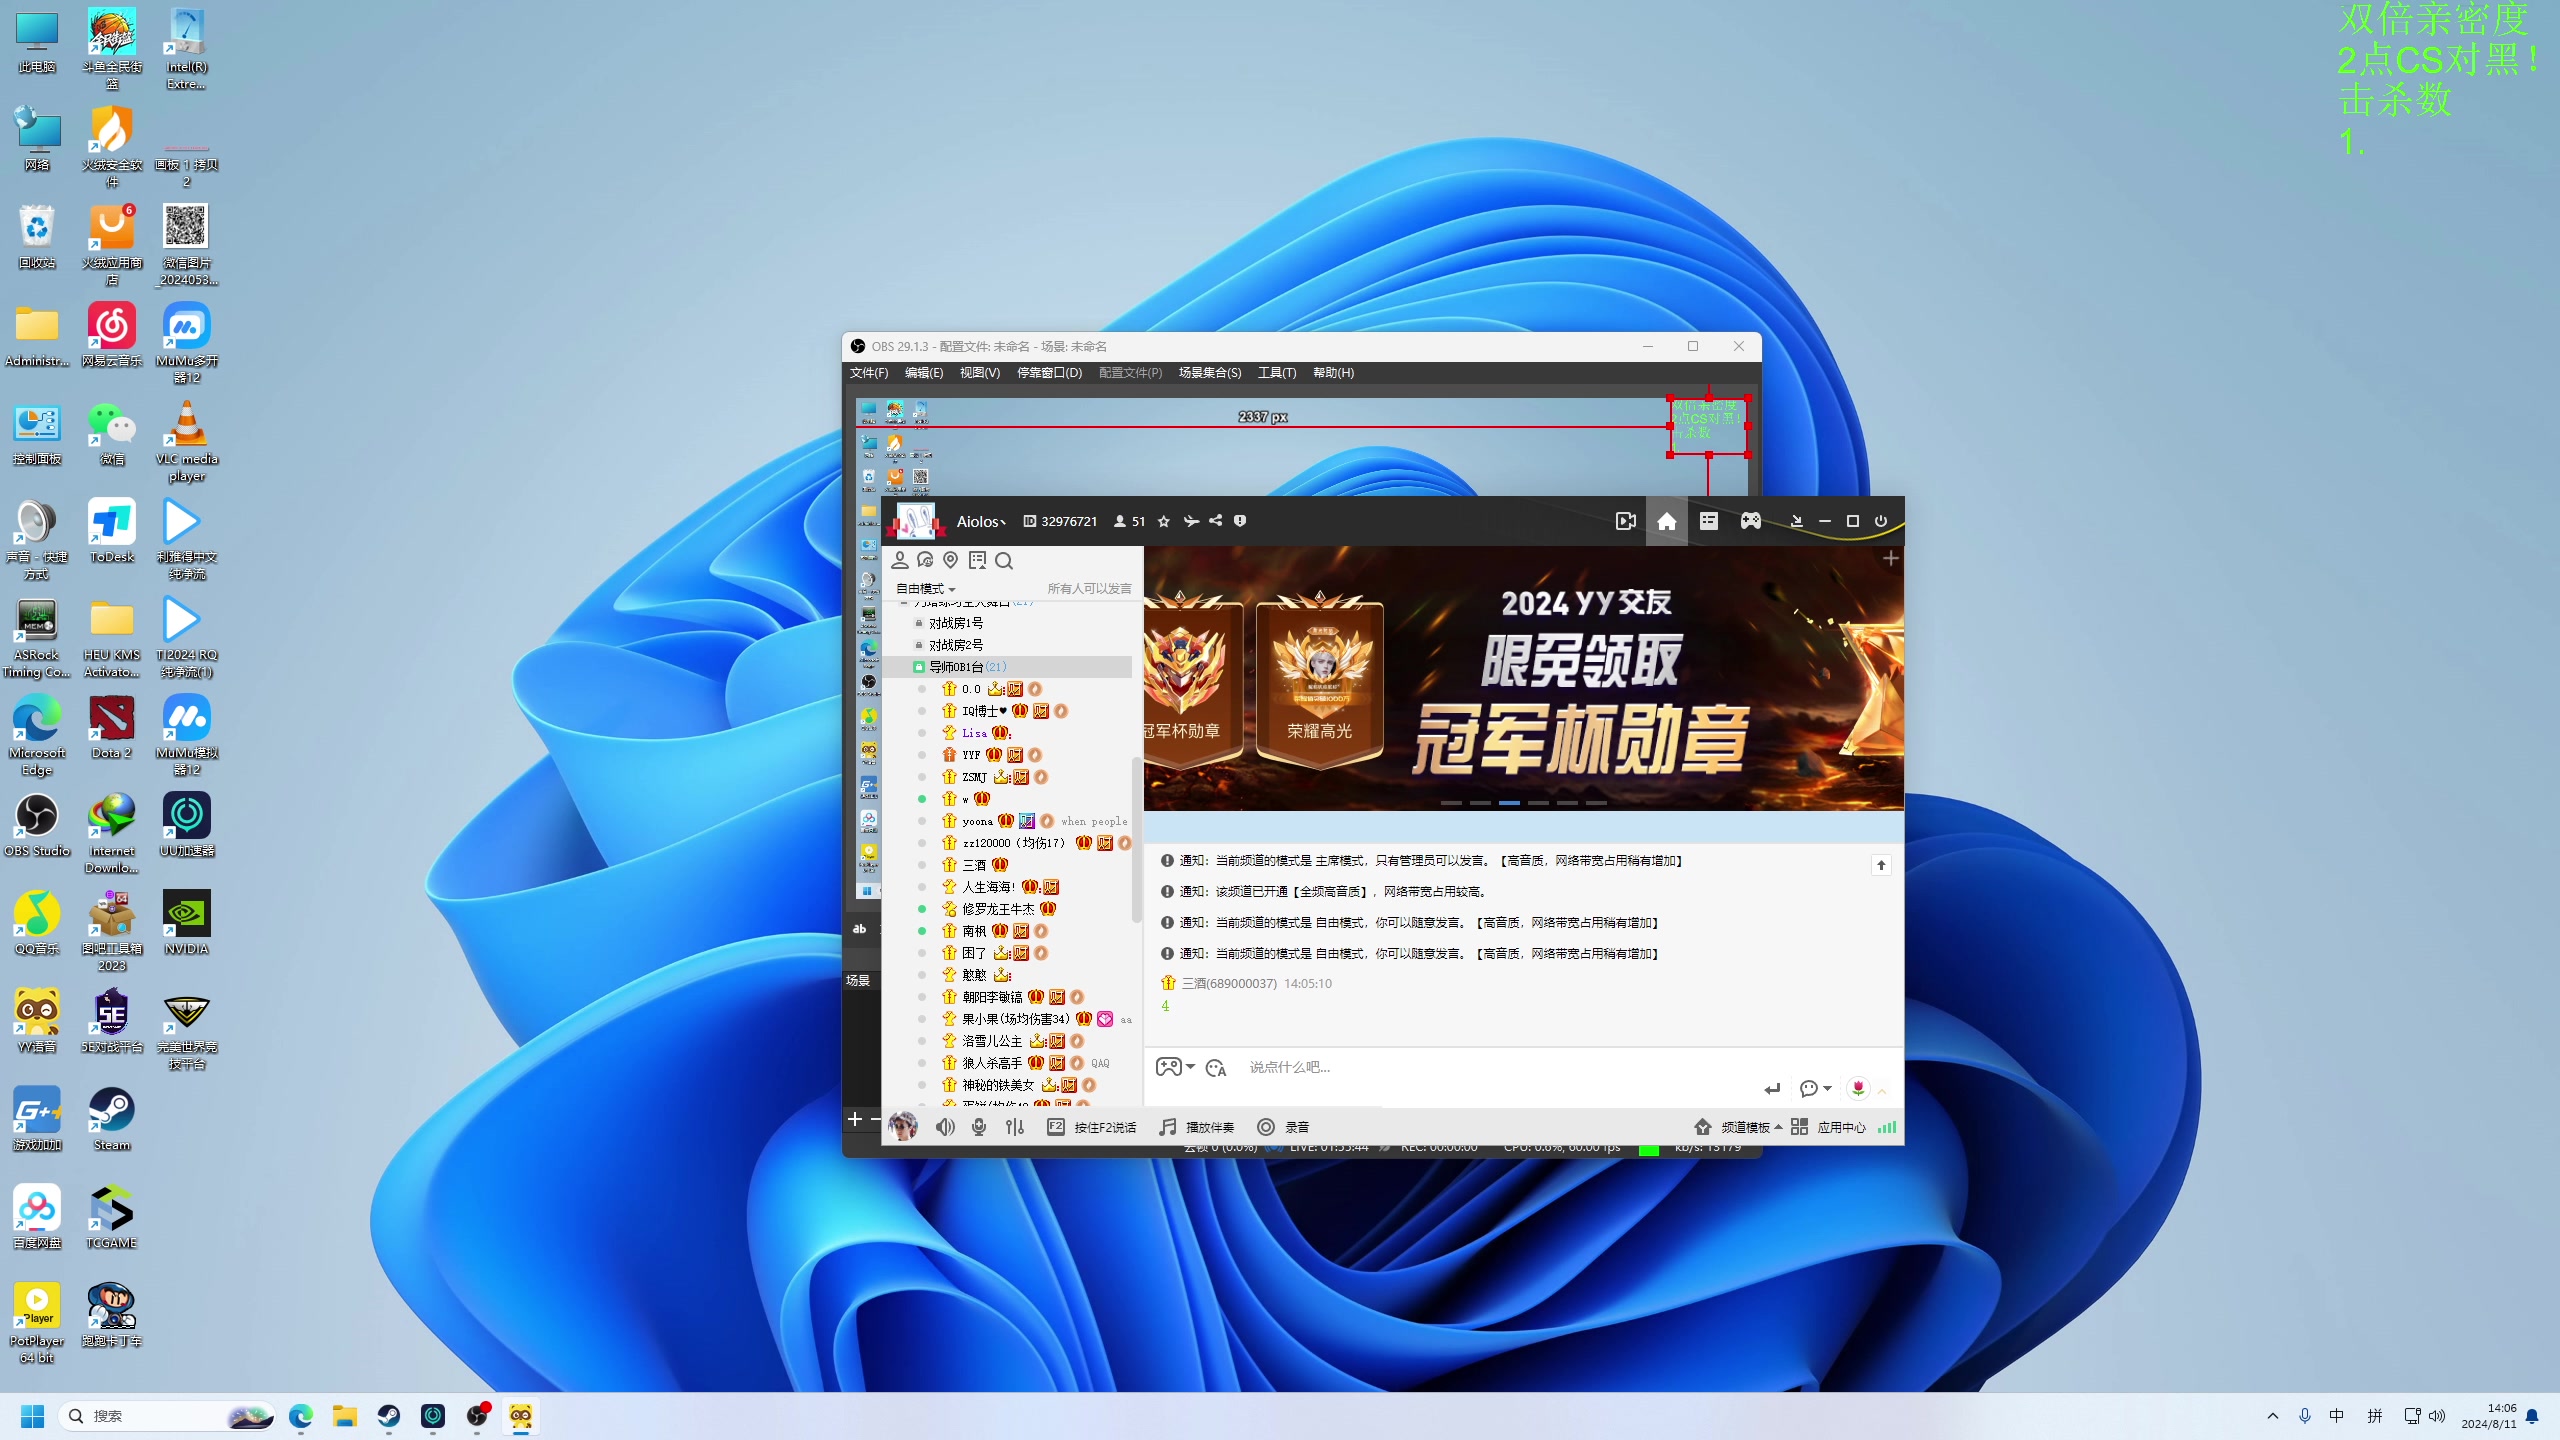Screen dimensions: 2560x1440
Task: Click the power exit-channel icon in YY
Action: tap(1880, 521)
